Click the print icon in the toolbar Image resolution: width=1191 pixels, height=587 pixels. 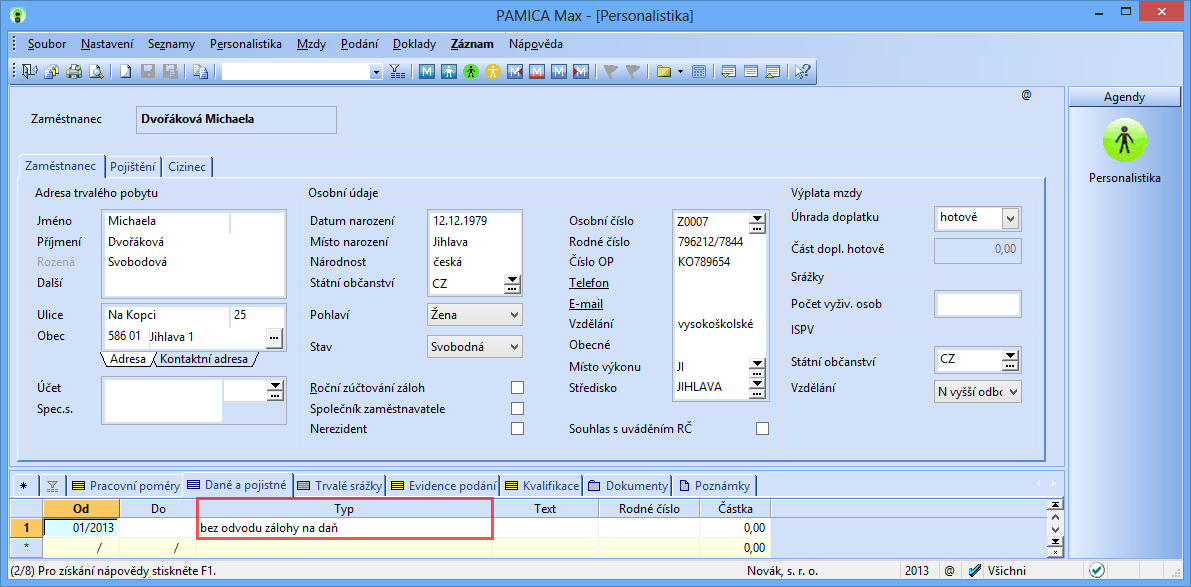74,72
